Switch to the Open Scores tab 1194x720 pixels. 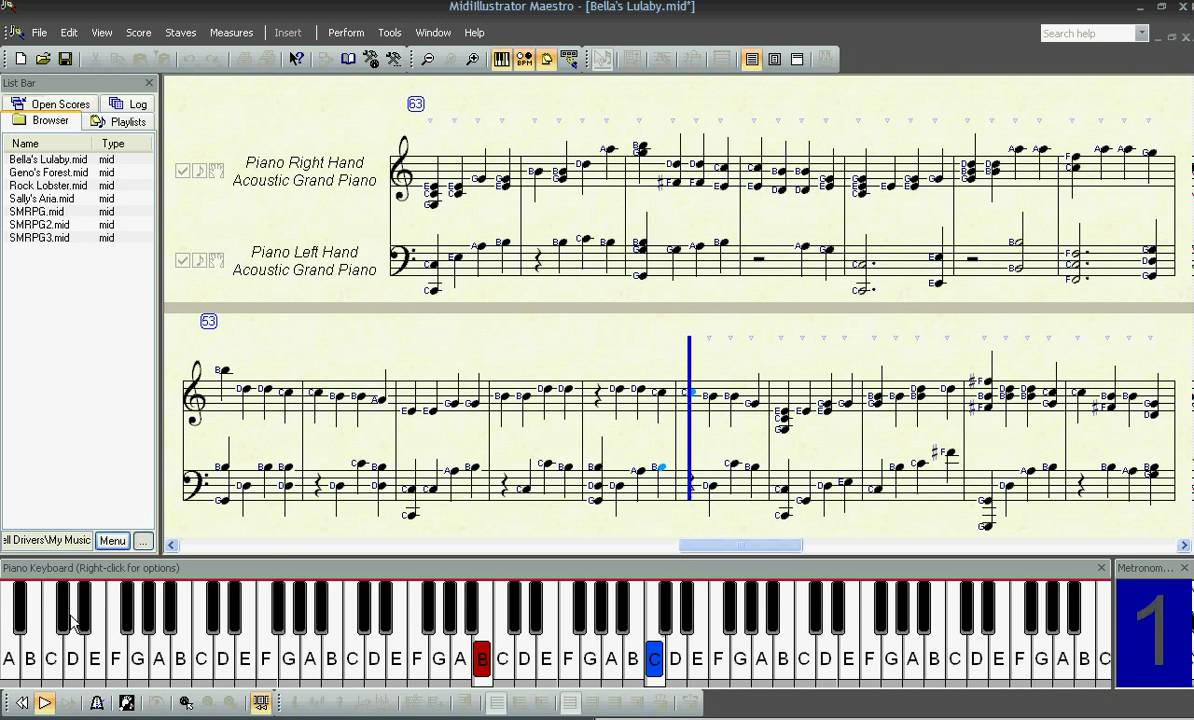click(50, 104)
